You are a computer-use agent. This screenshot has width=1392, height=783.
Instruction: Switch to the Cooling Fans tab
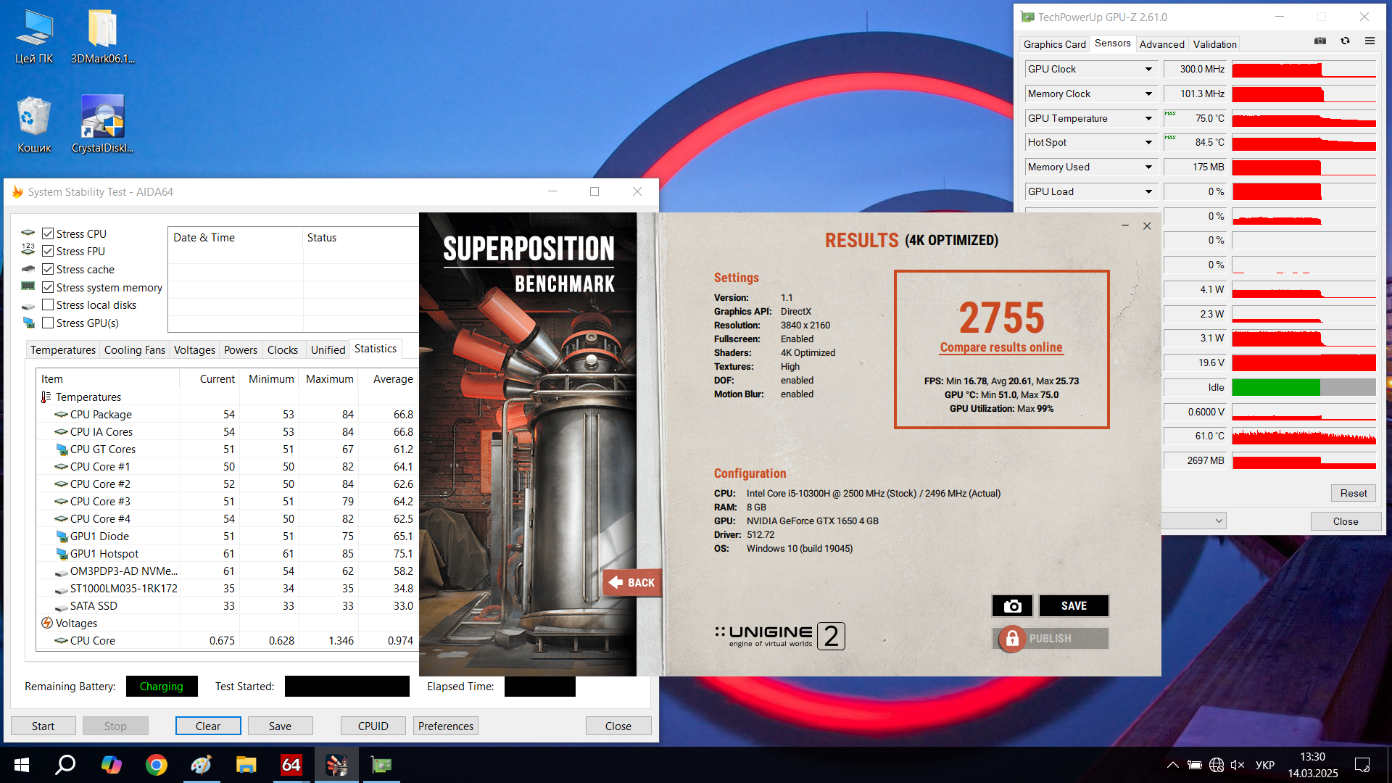pos(135,350)
